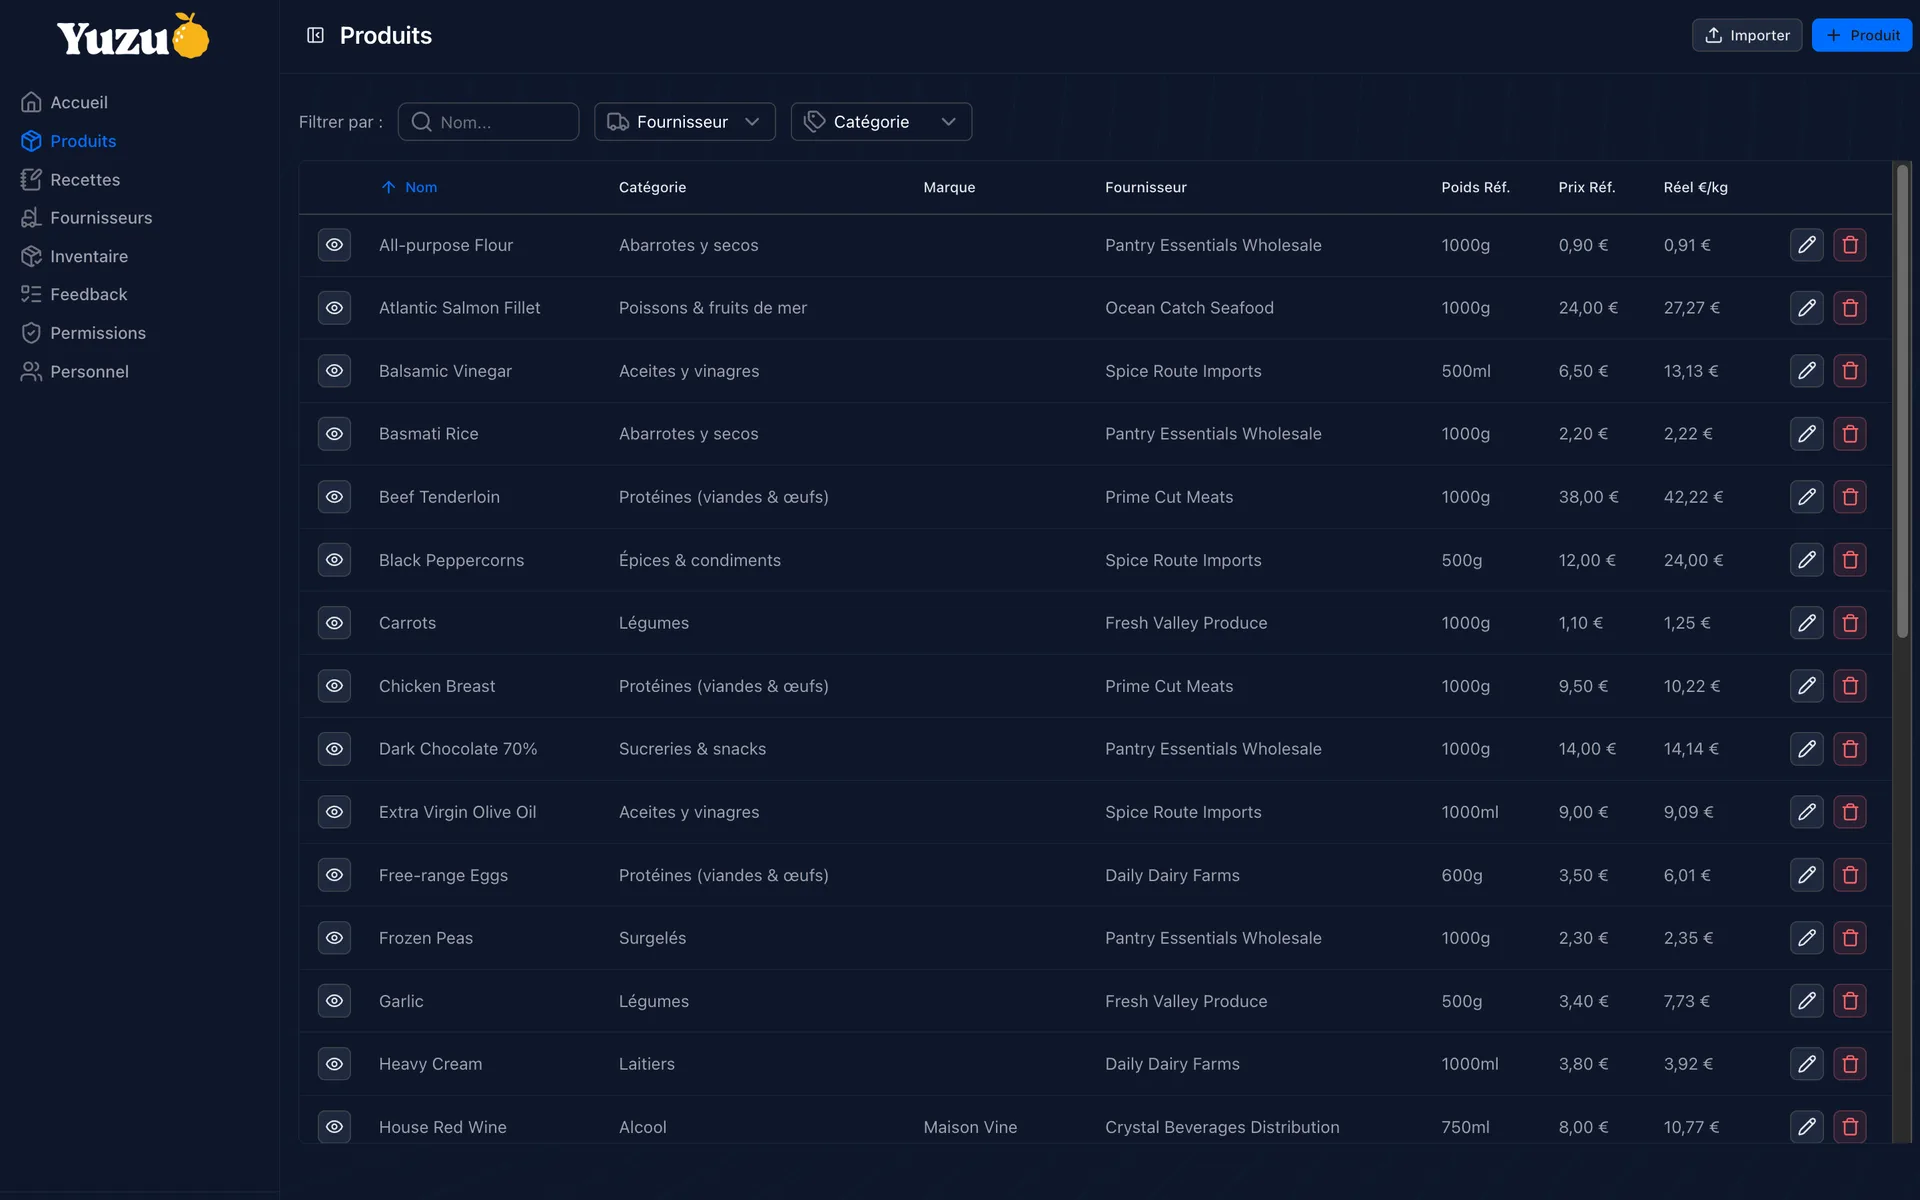Collapse the sidebar panel icon
The width and height of the screenshot is (1920, 1200).
pos(315,36)
